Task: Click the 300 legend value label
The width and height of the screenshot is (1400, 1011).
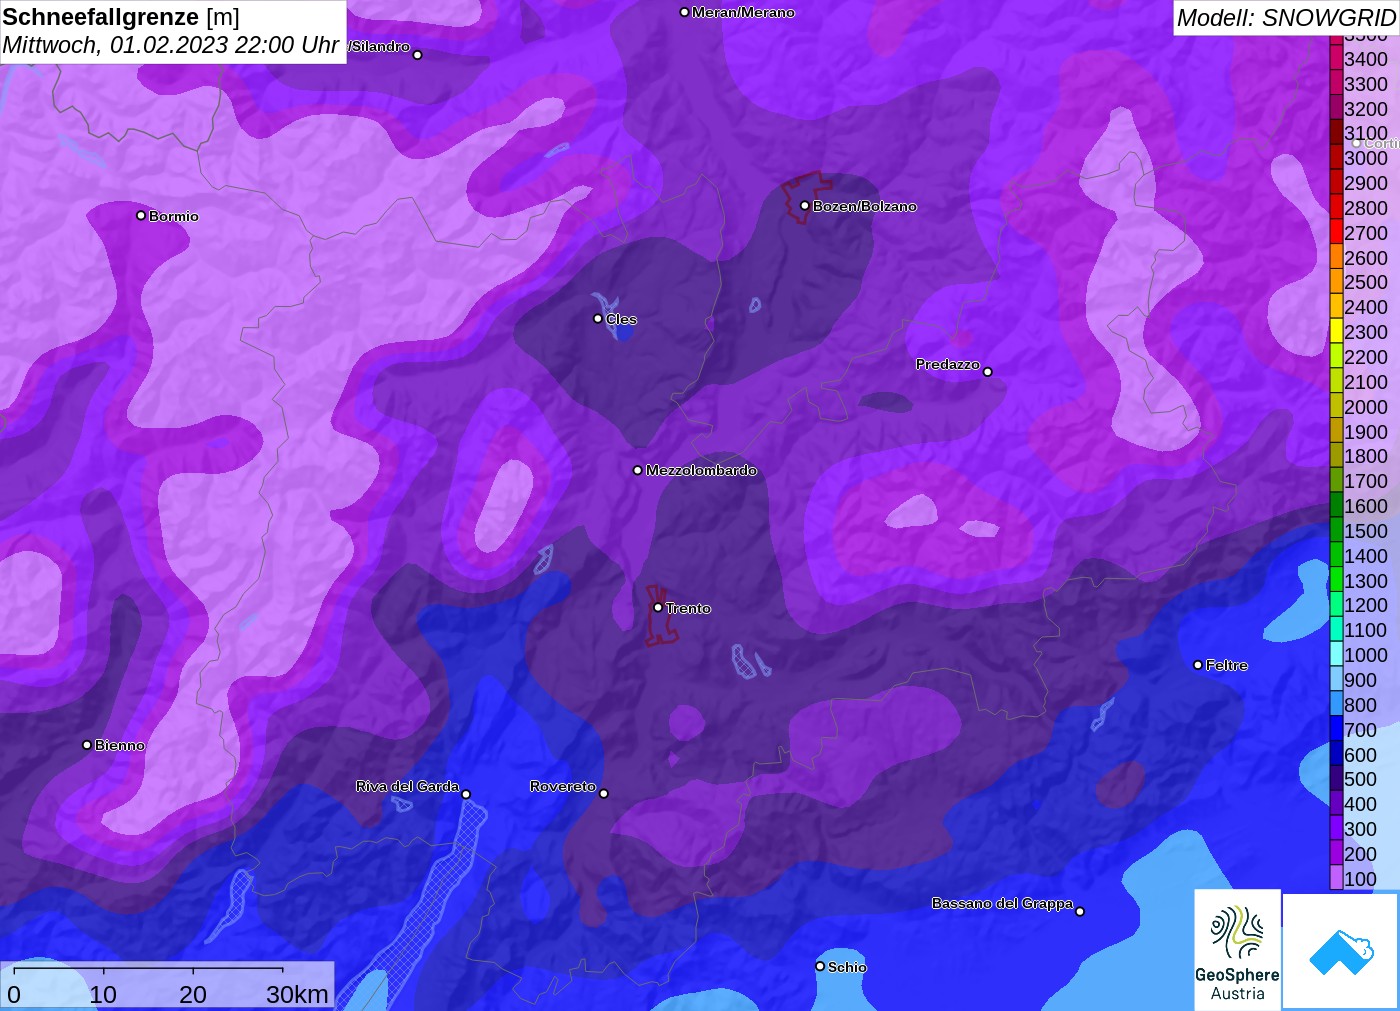Action: [1360, 829]
